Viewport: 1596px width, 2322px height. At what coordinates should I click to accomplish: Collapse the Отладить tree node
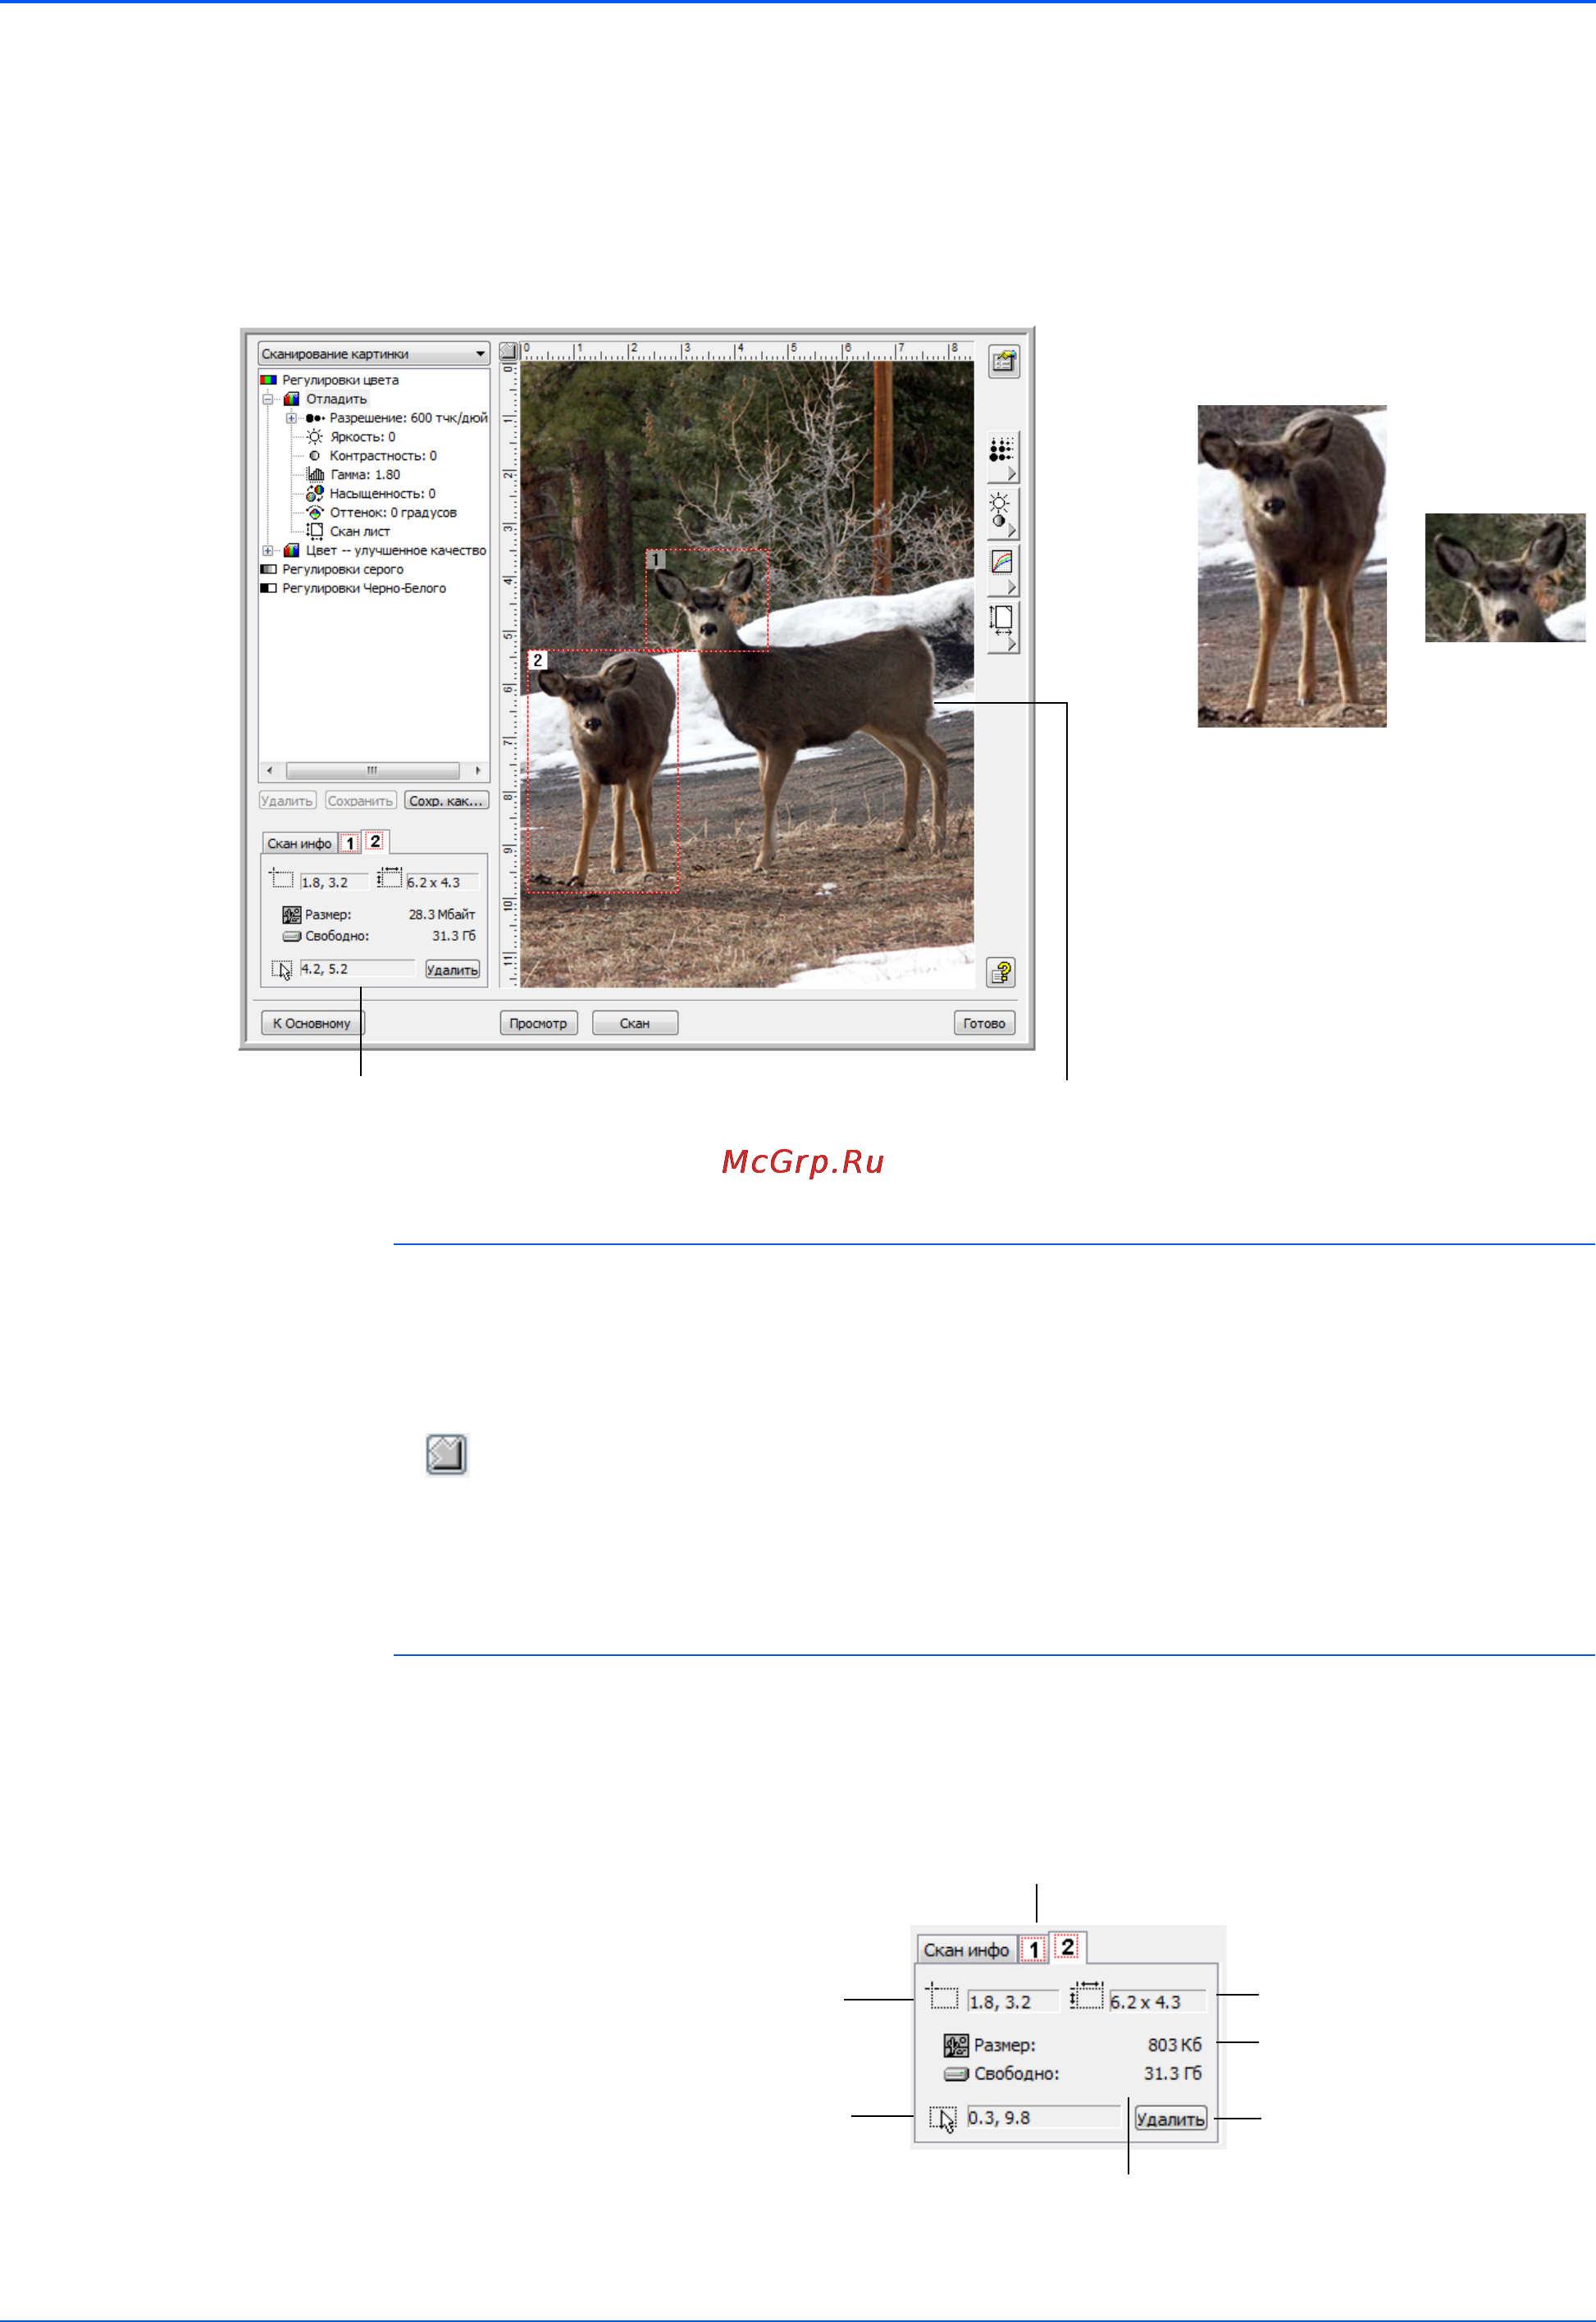(268, 399)
